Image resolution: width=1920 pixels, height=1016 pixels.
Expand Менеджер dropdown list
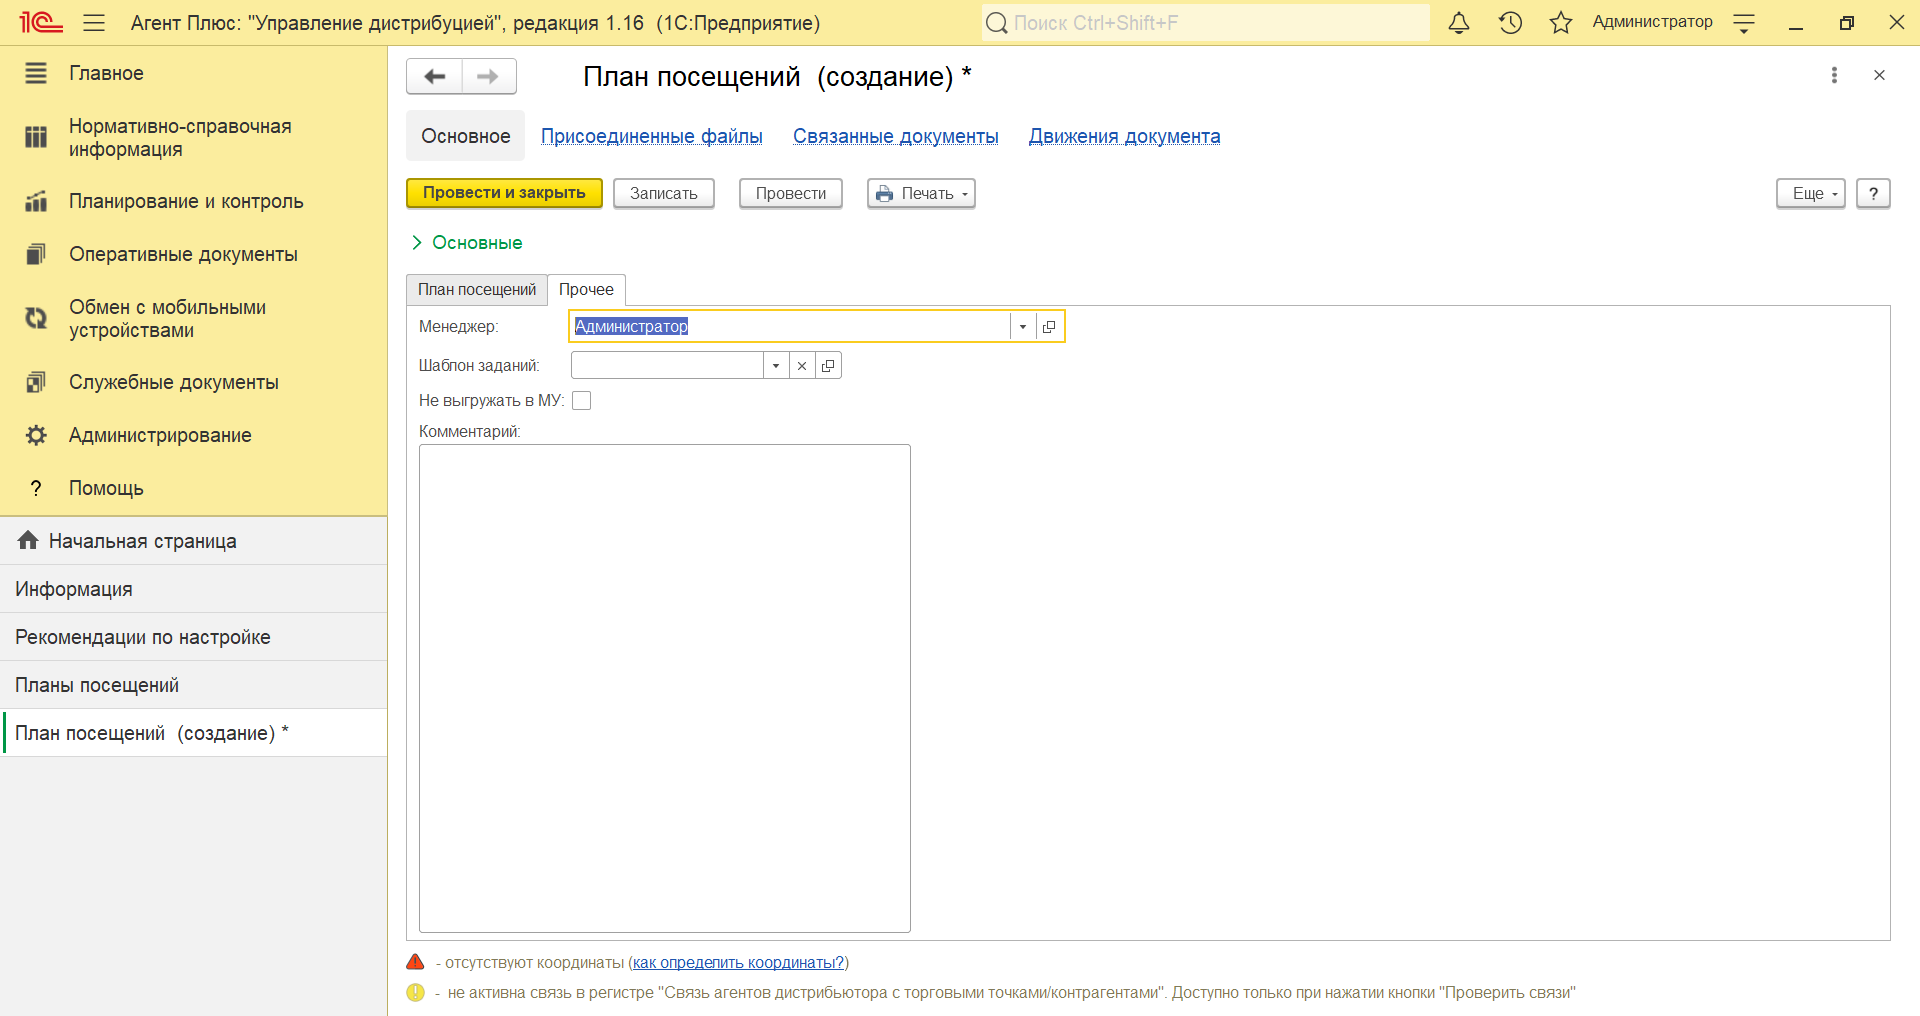click(1023, 327)
